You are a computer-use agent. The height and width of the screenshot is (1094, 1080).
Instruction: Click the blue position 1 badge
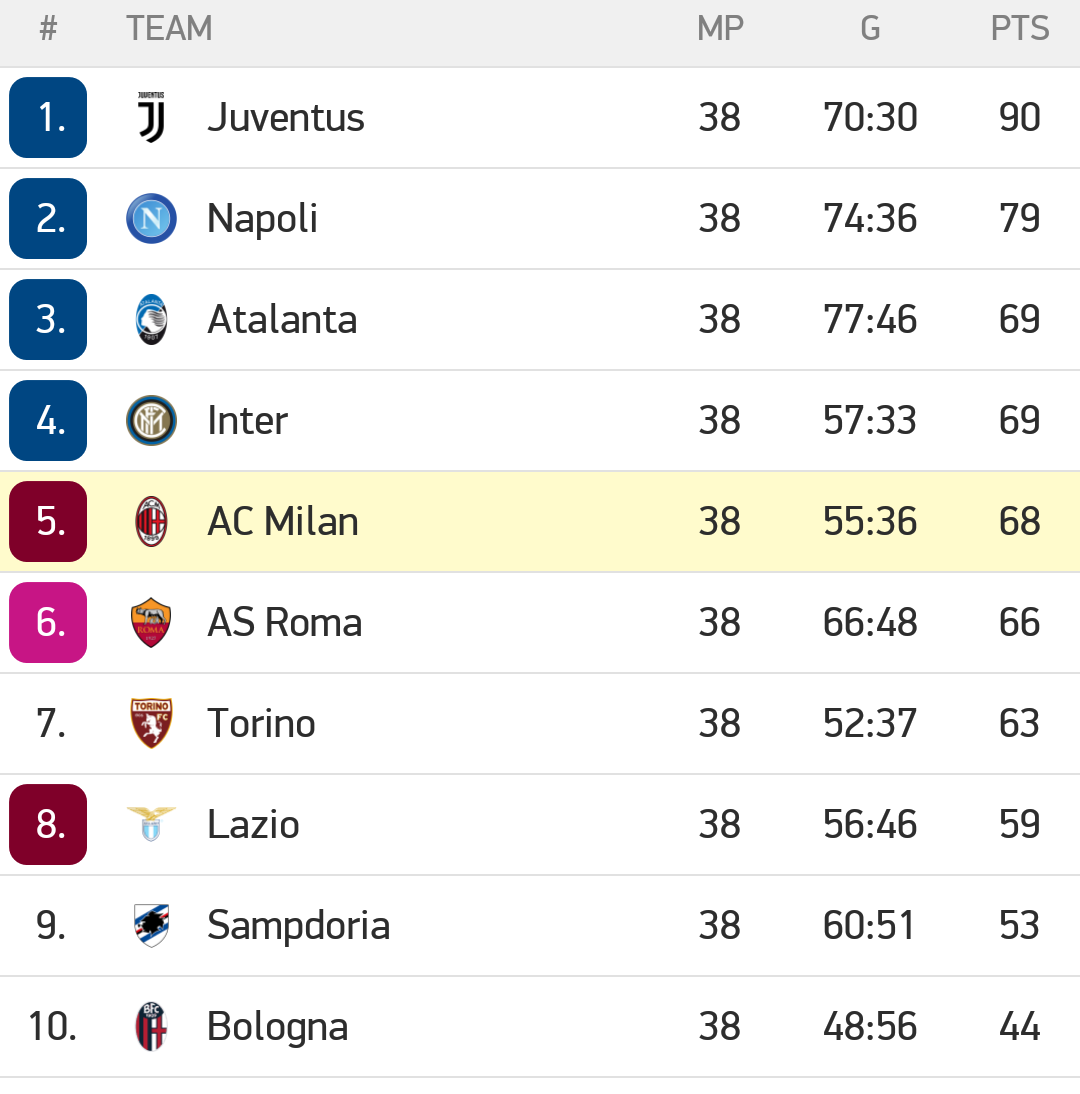[48, 117]
